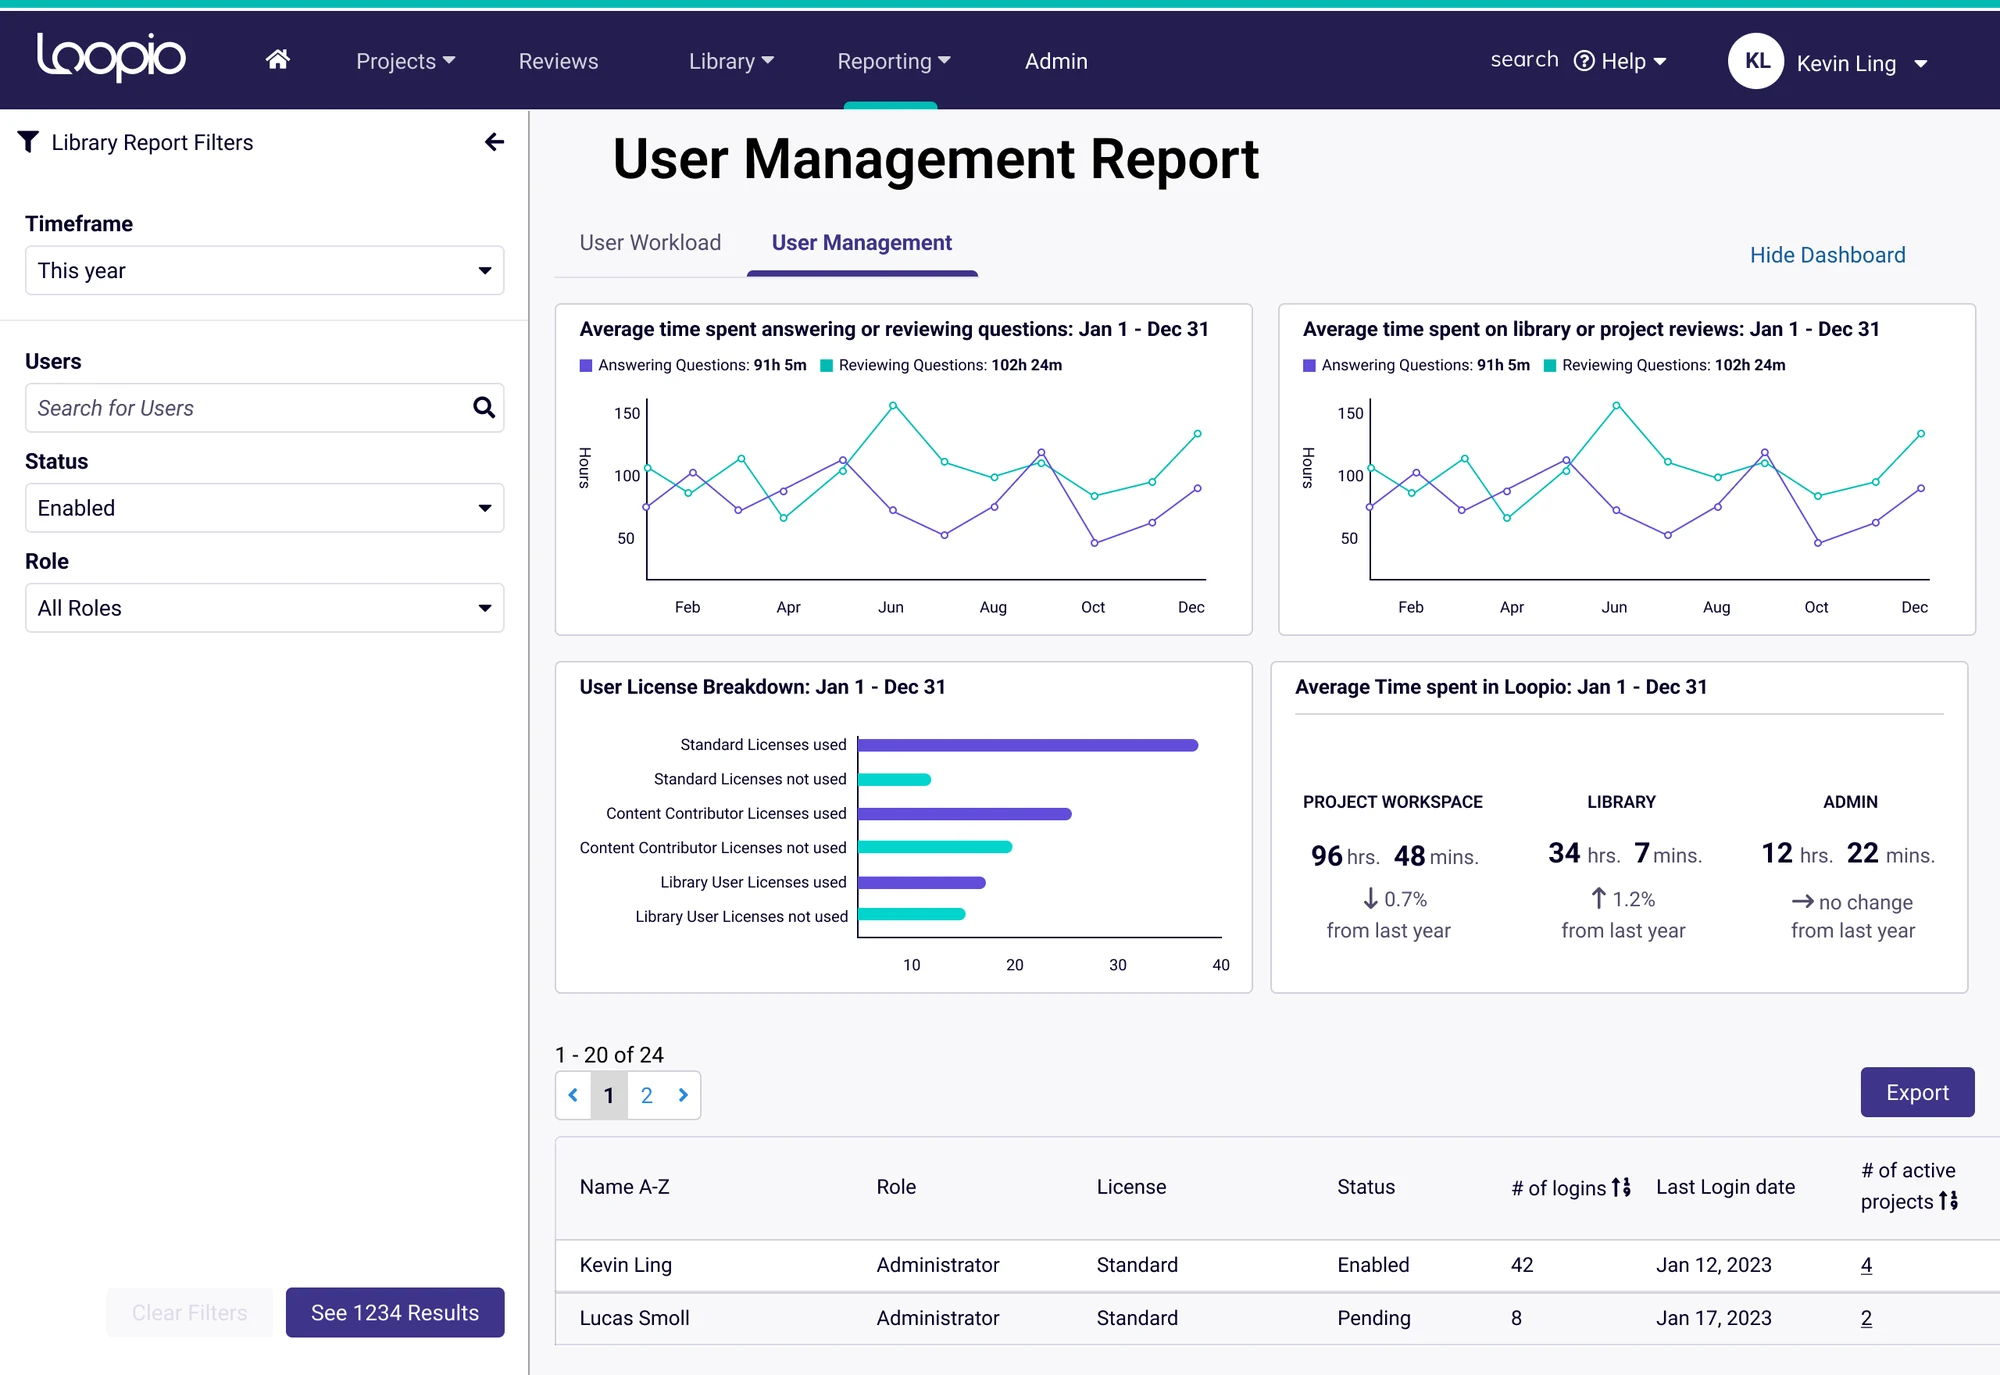Screen dimensions: 2000x1375
Task: Click the Reviewing Questions legend swatch in right chart
Action: click(1550, 366)
